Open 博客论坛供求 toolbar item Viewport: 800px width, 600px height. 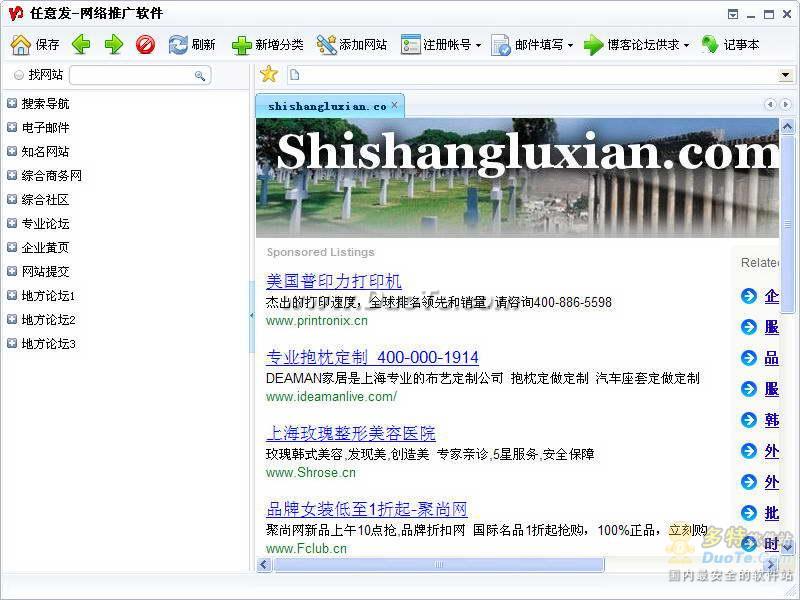point(631,45)
